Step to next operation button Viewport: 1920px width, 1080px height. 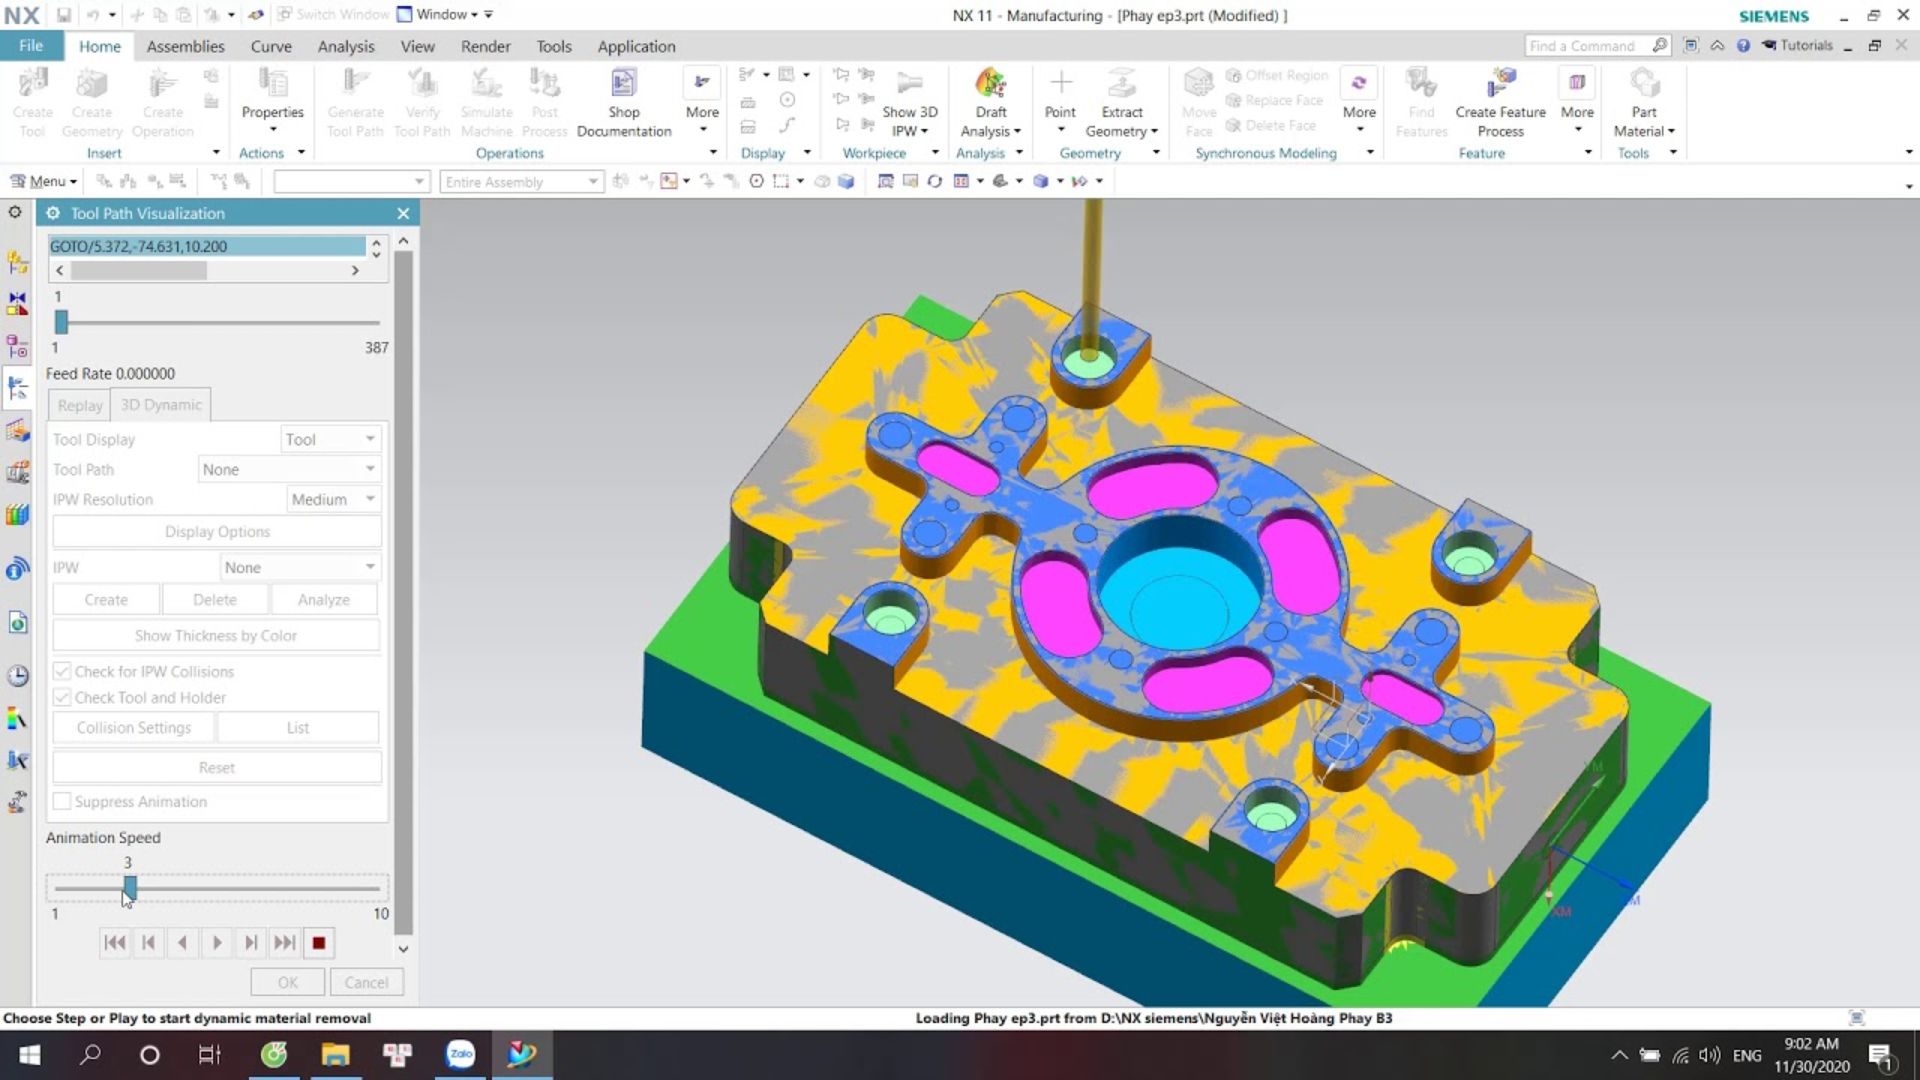[285, 942]
